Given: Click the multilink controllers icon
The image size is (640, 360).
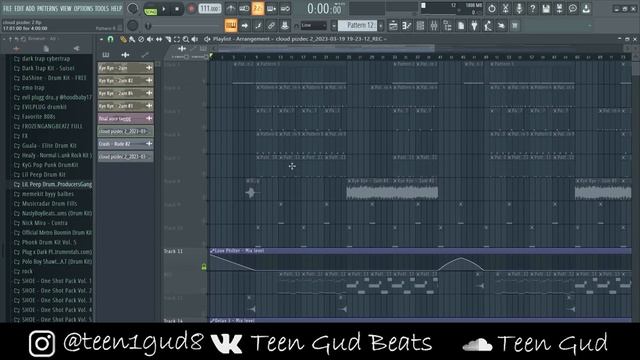Looking at the screenshot, I should [284, 26].
